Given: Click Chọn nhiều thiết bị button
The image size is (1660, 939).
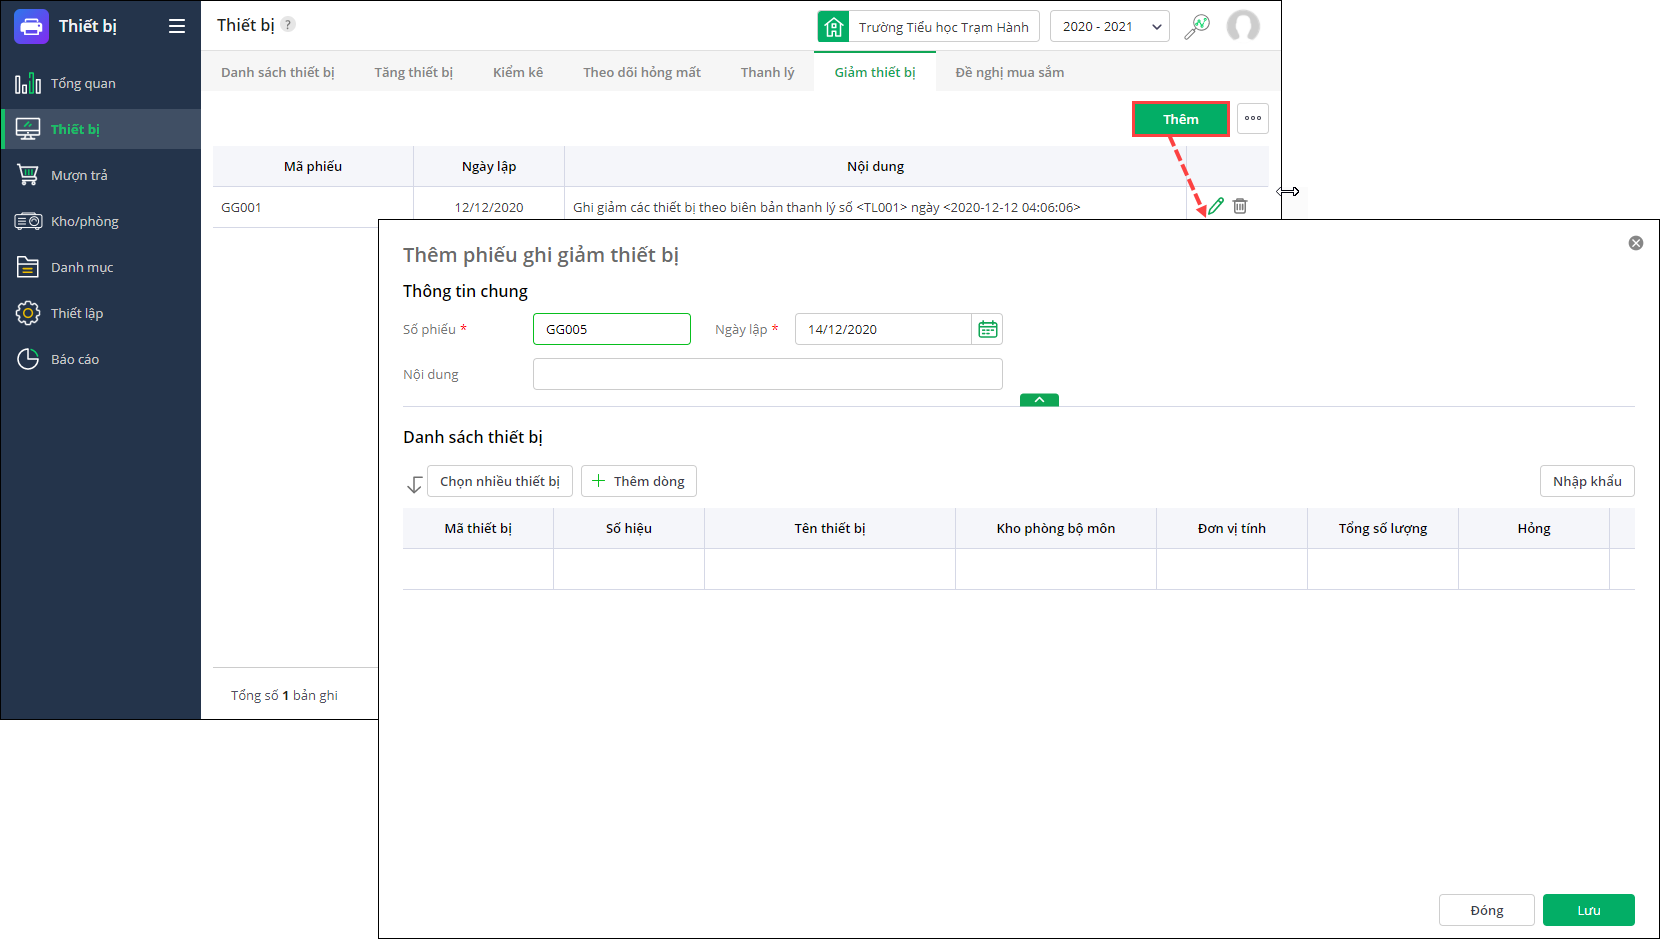Looking at the screenshot, I should point(500,481).
